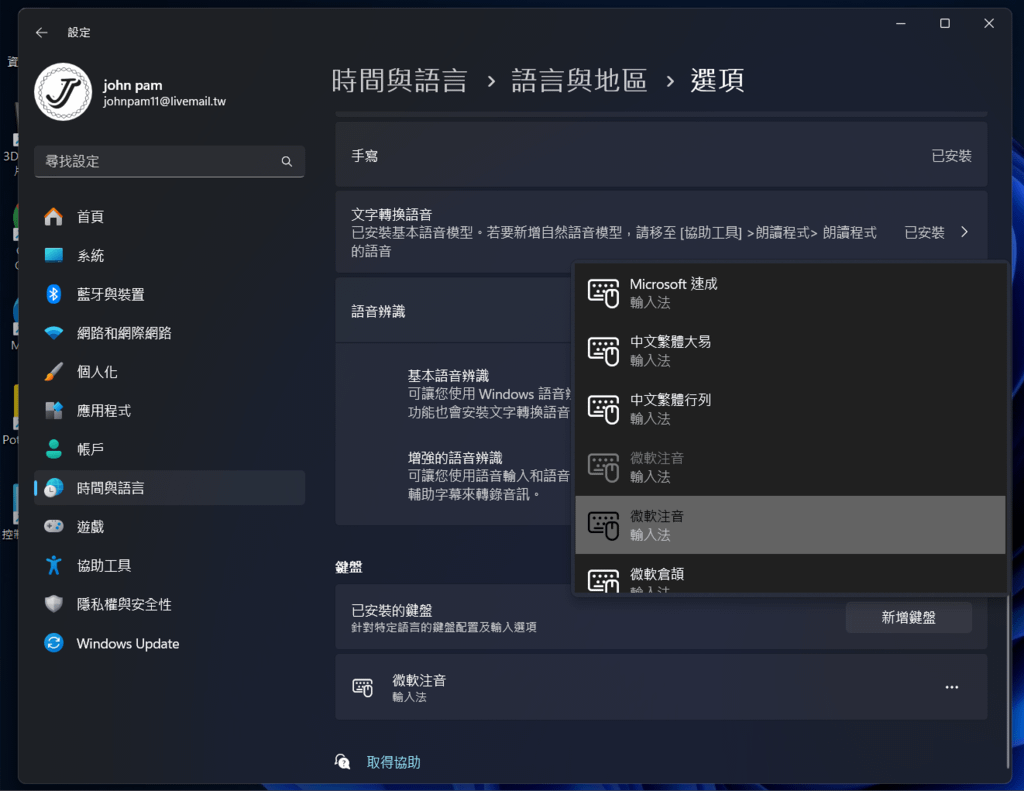Select 時間與語言 in the sidebar

169,488
